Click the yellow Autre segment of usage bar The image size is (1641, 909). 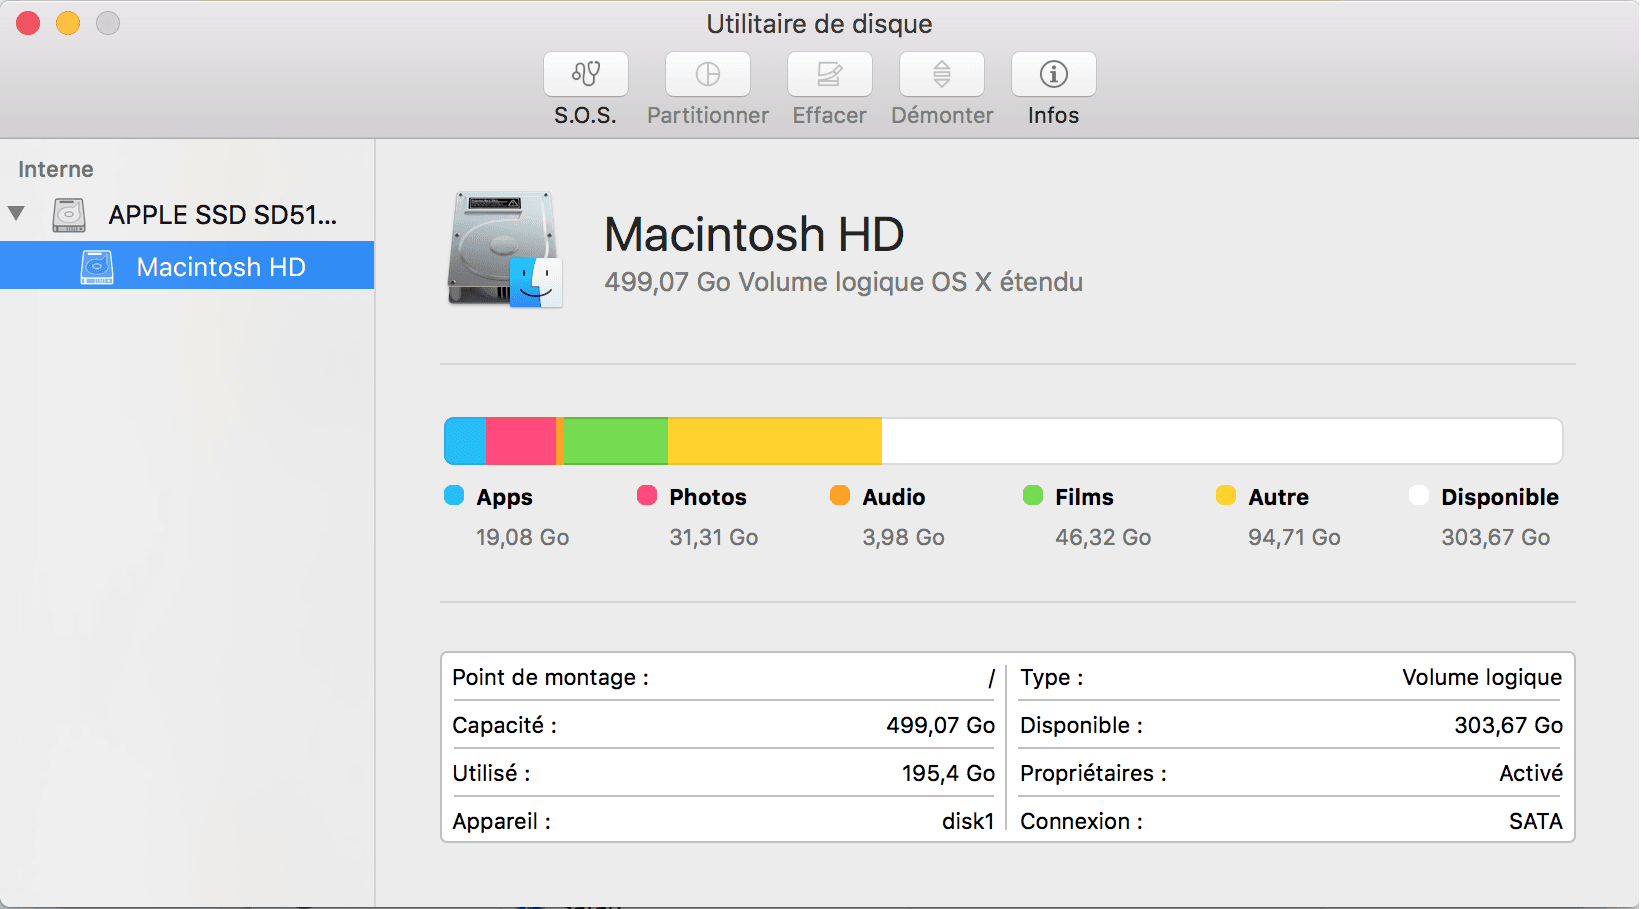[775, 441]
